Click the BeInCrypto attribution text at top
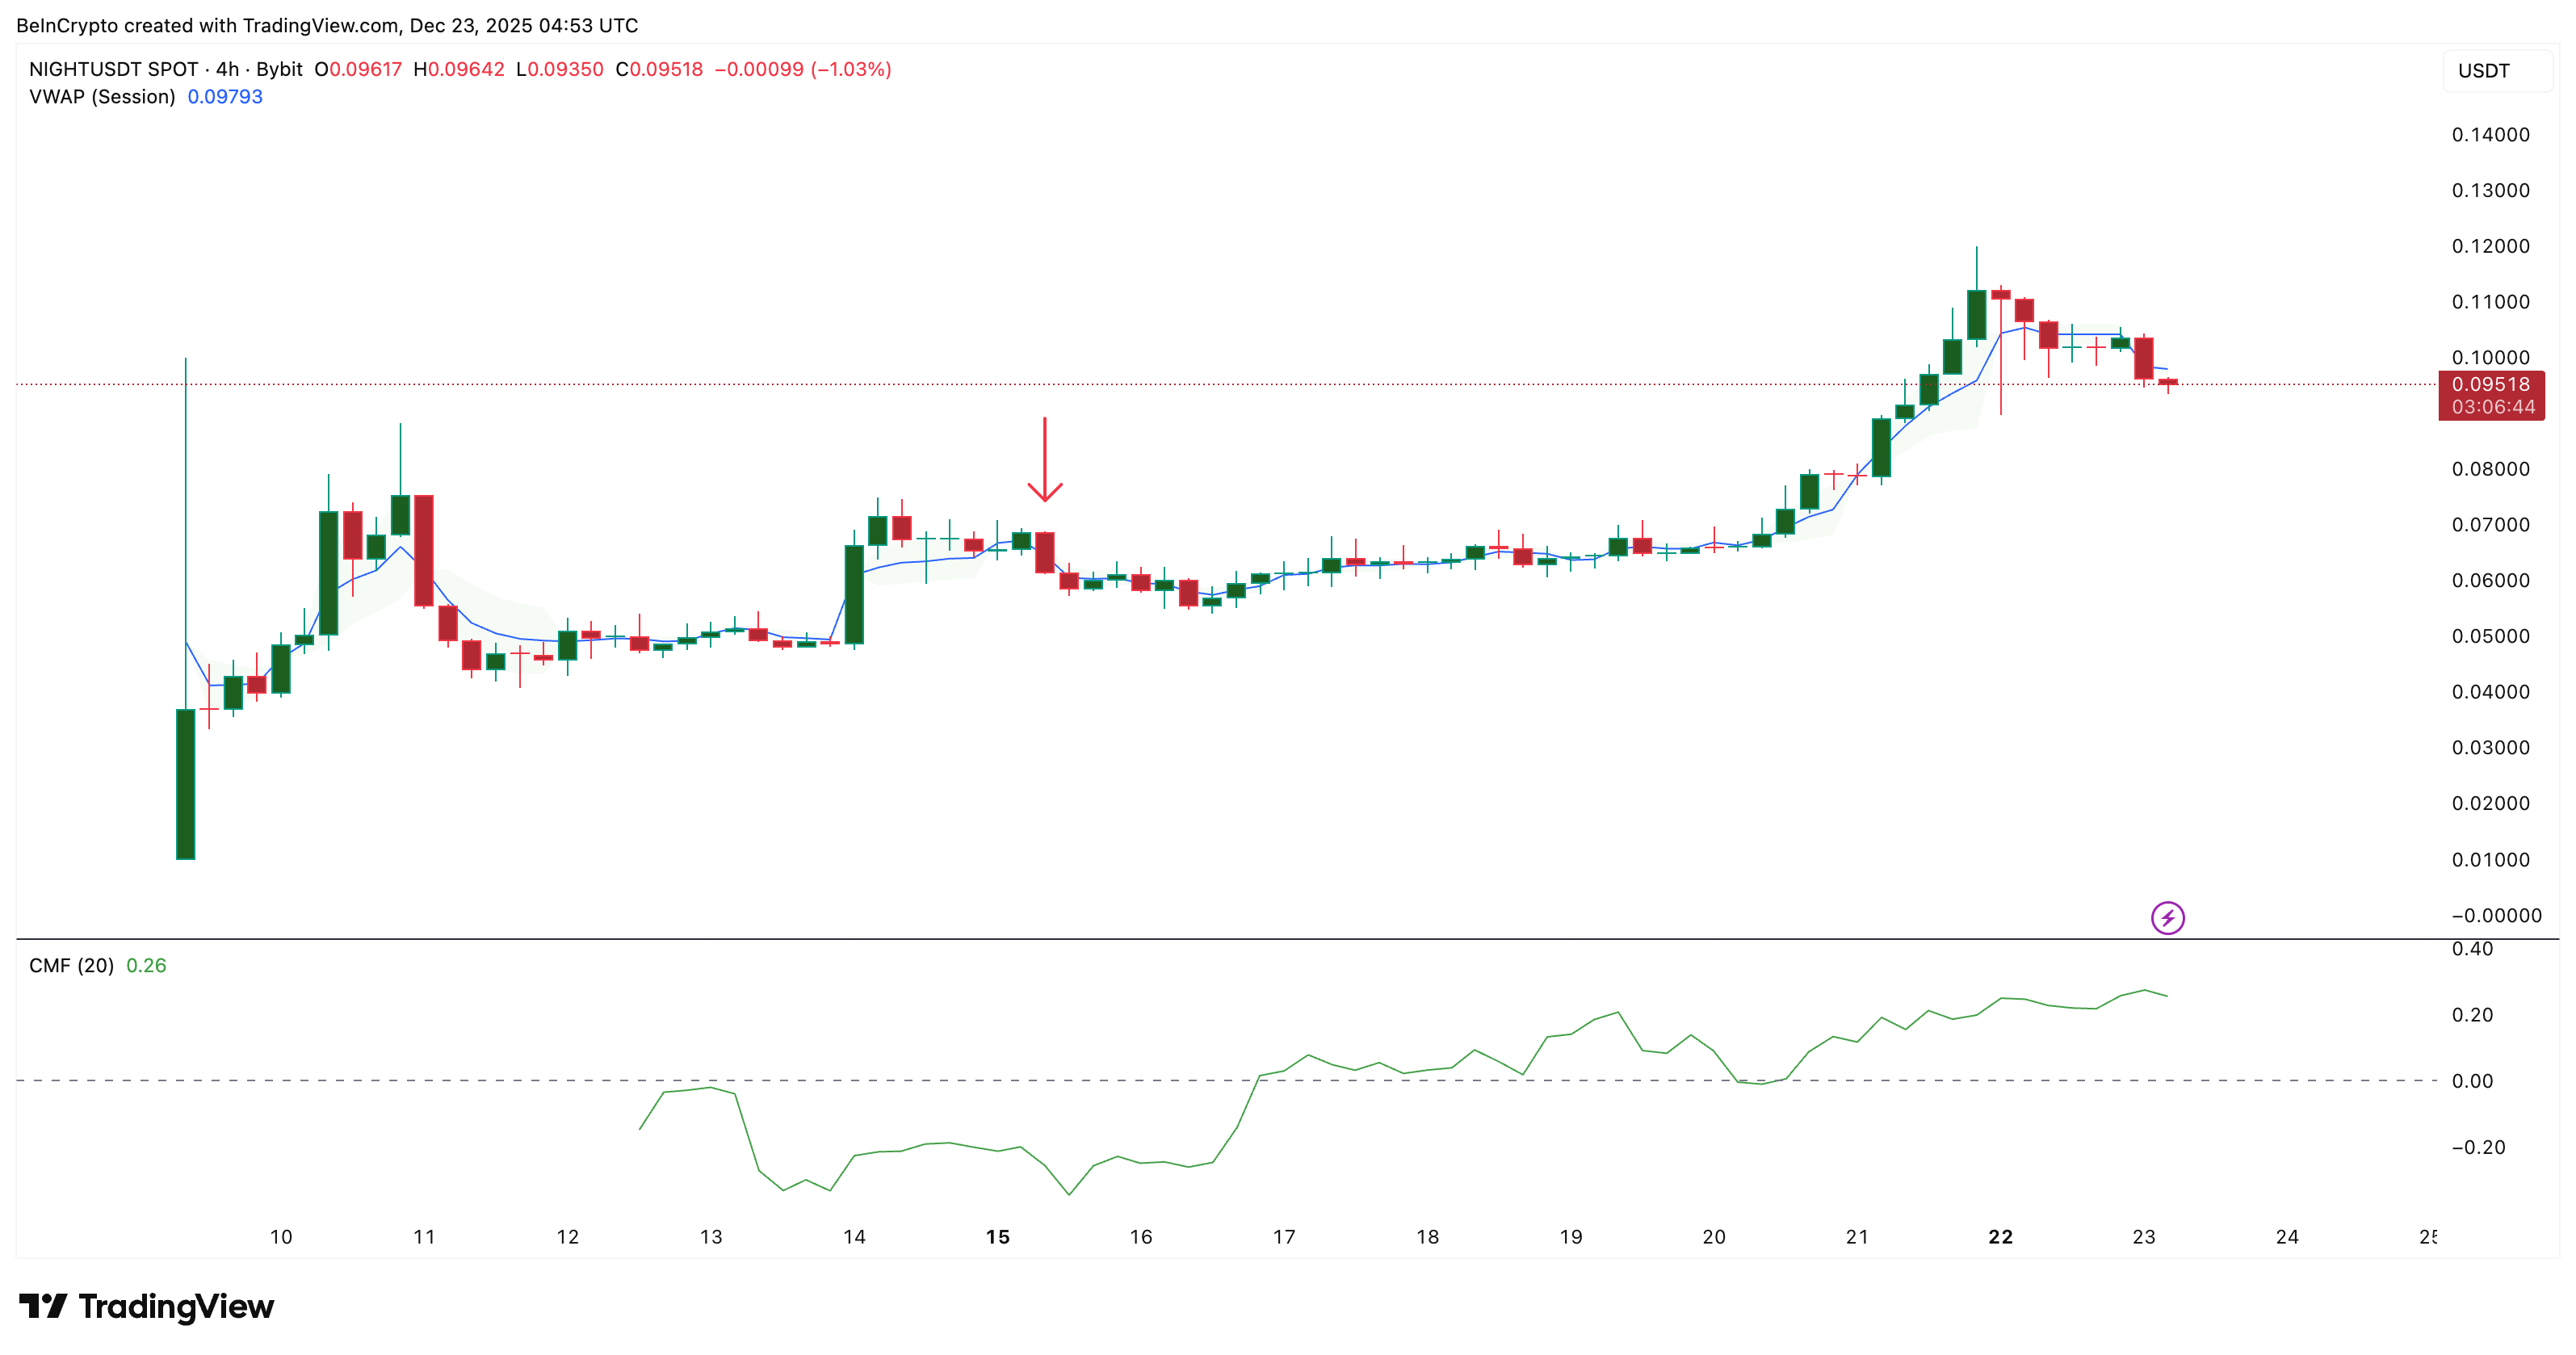2576x1355 pixels. tap(200, 25)
